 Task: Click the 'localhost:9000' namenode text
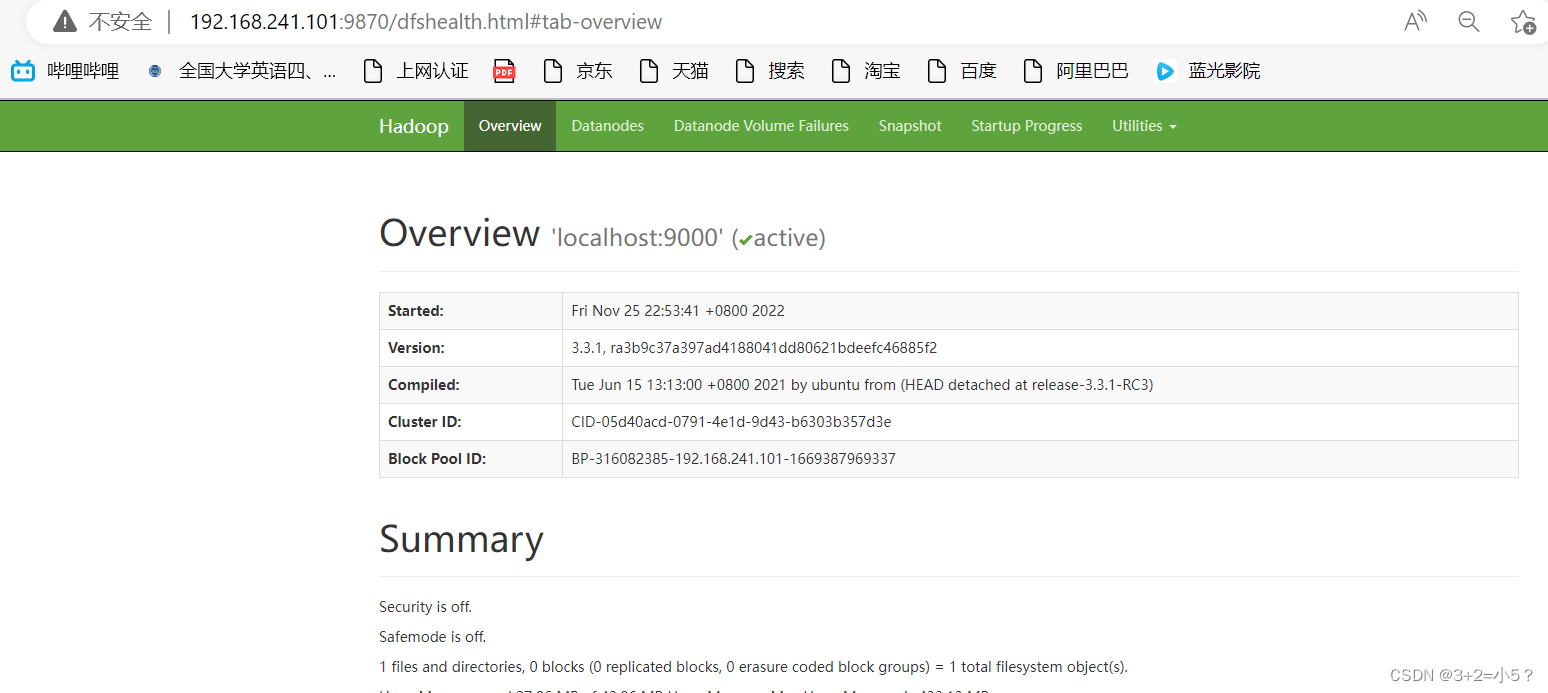click(637, 238)
